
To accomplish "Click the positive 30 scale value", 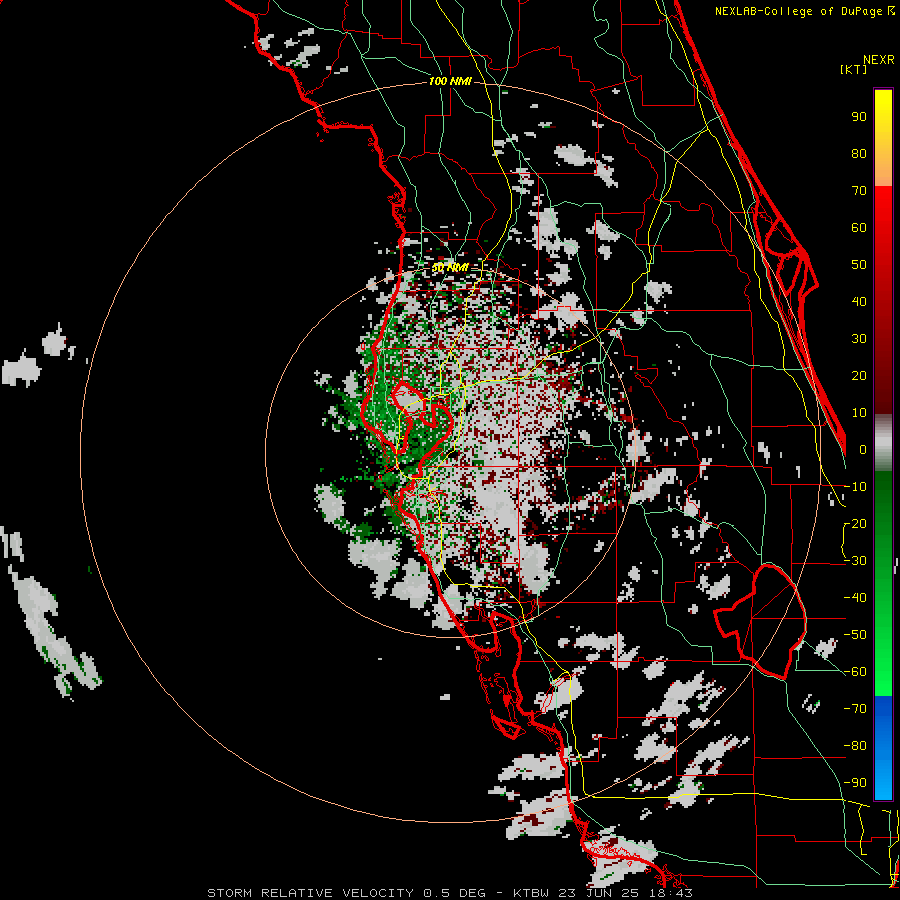I will tap(859, 339).
